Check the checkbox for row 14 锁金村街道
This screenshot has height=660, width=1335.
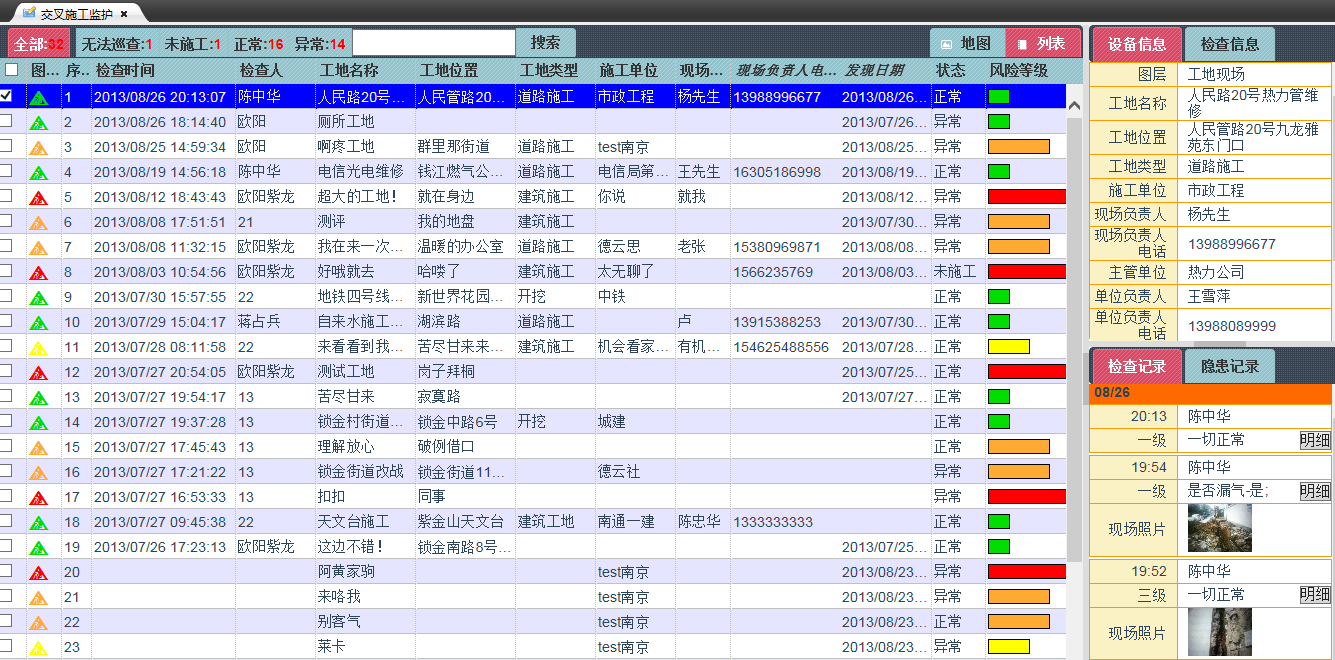pyautogui.click(x=6, y=421)
